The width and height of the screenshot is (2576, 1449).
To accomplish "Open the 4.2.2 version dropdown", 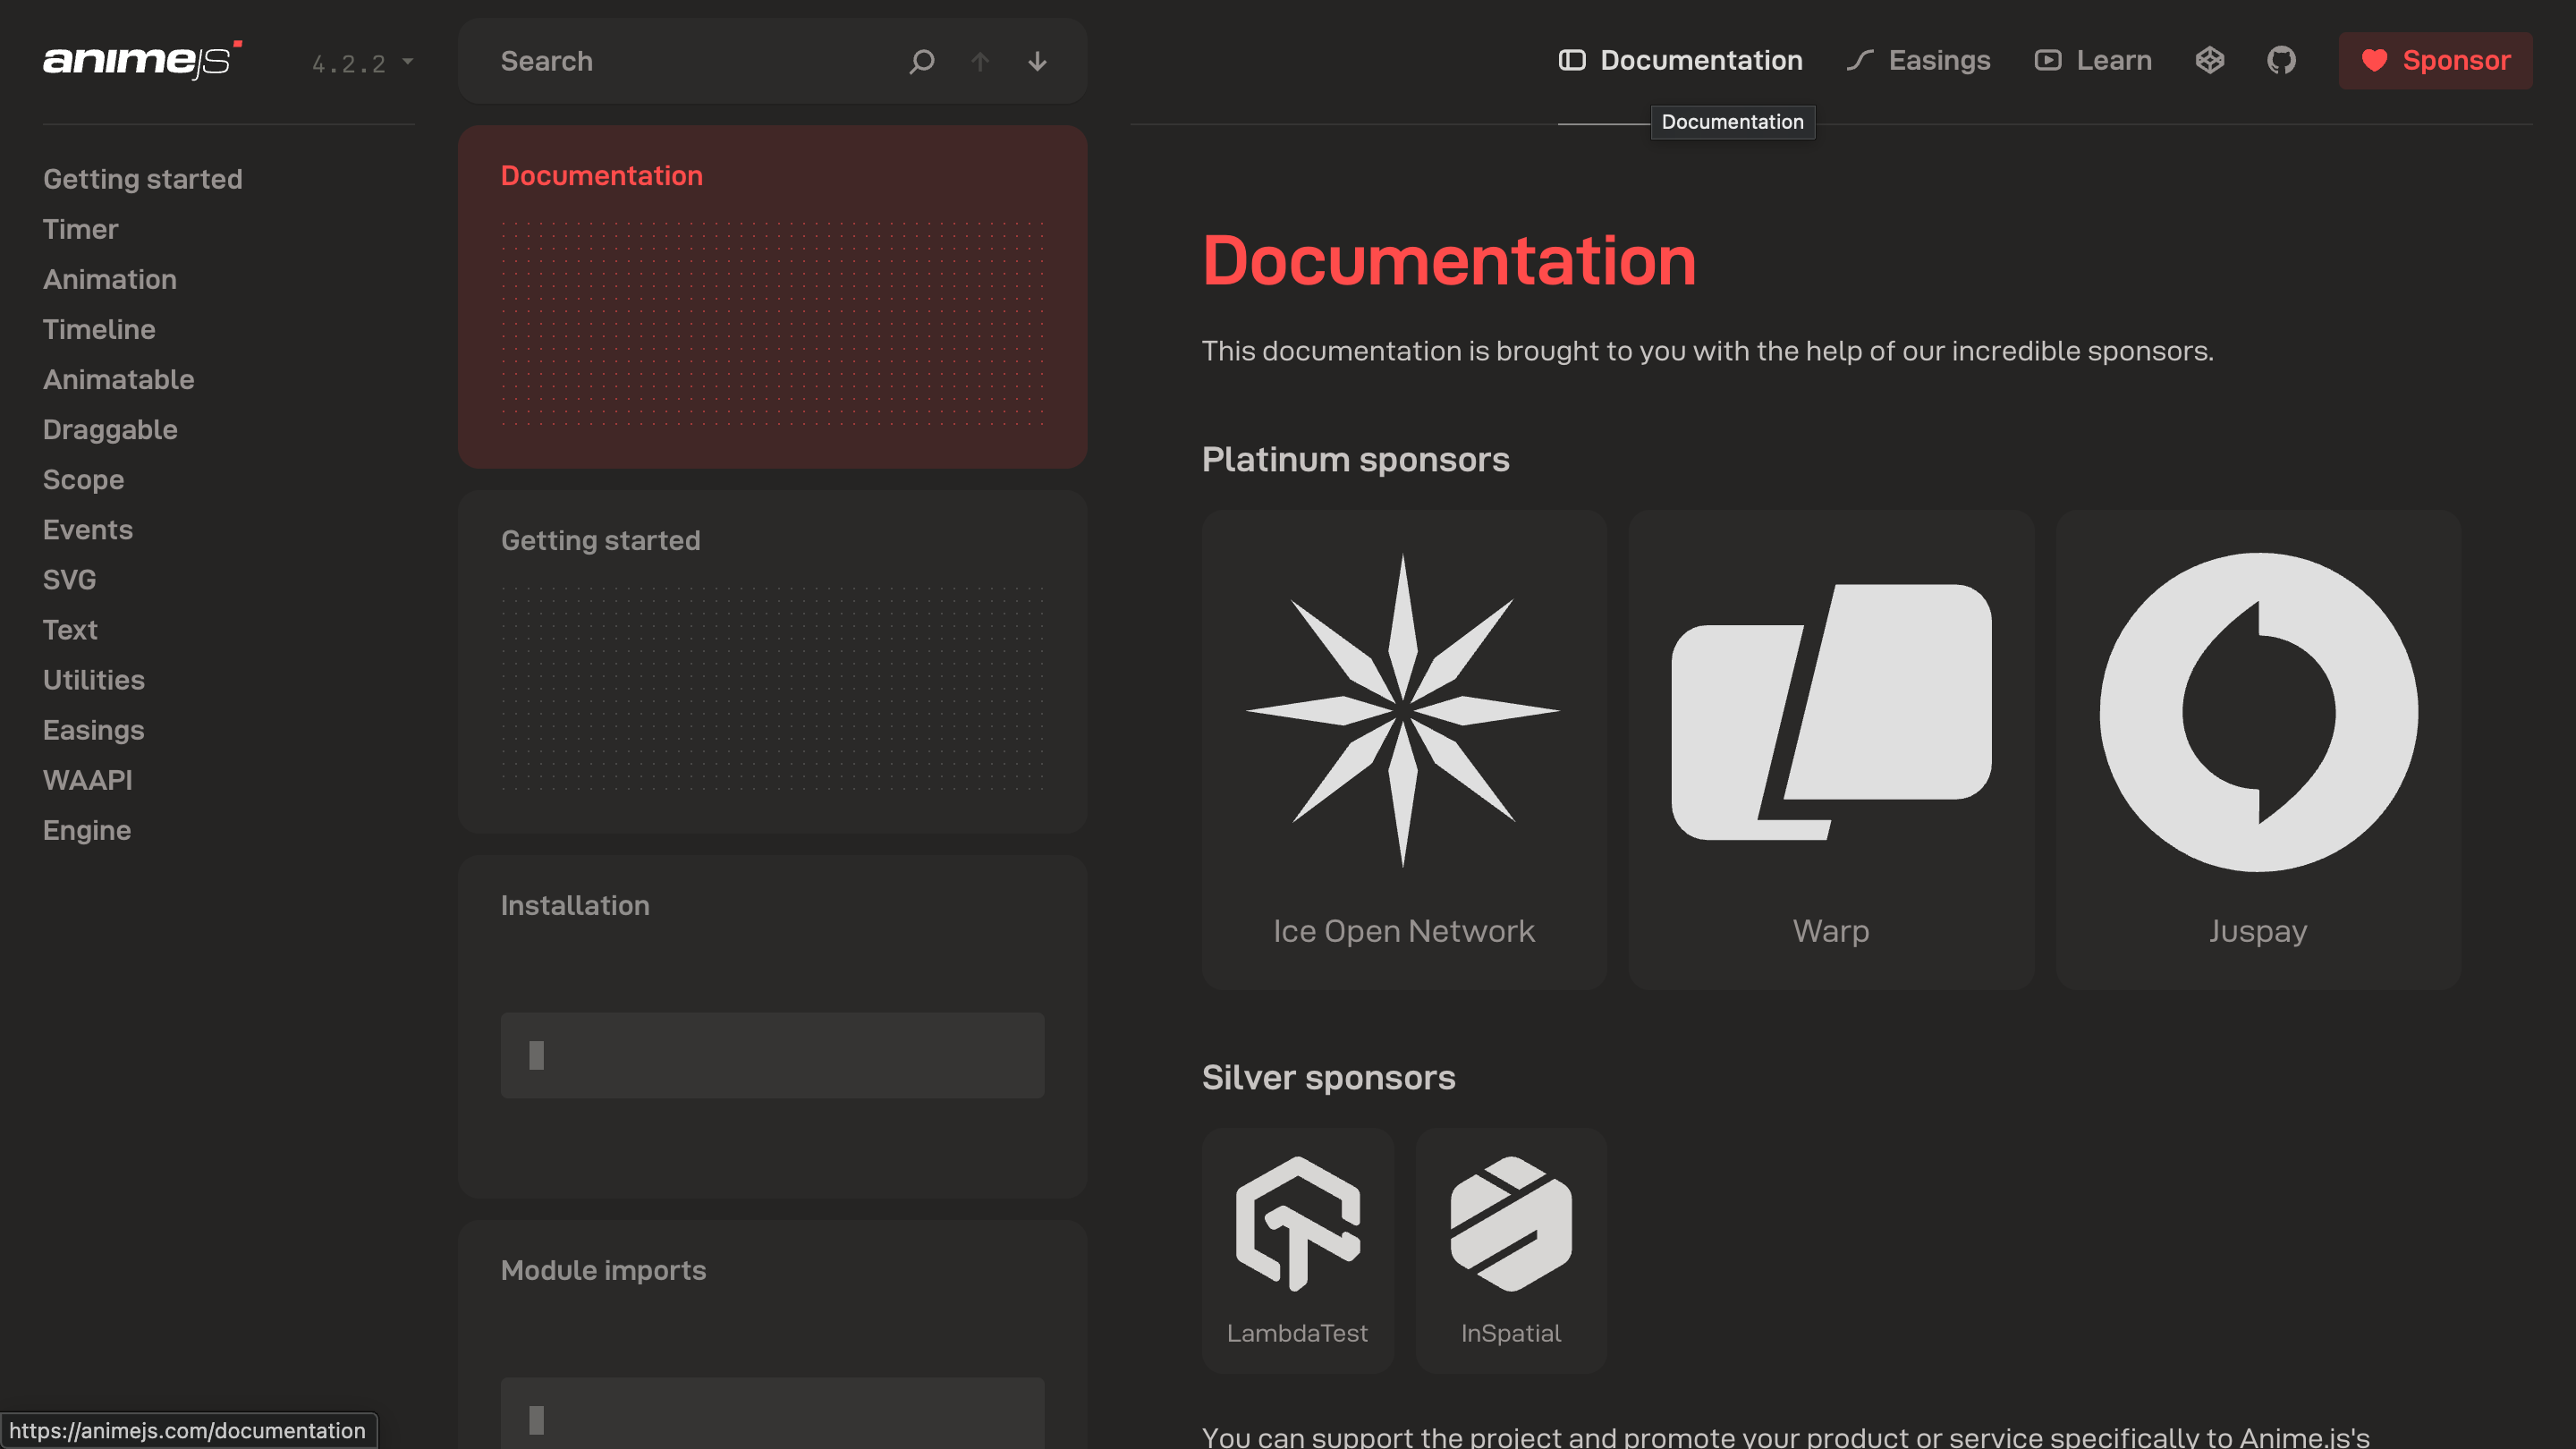I will (x=360, y=62).
